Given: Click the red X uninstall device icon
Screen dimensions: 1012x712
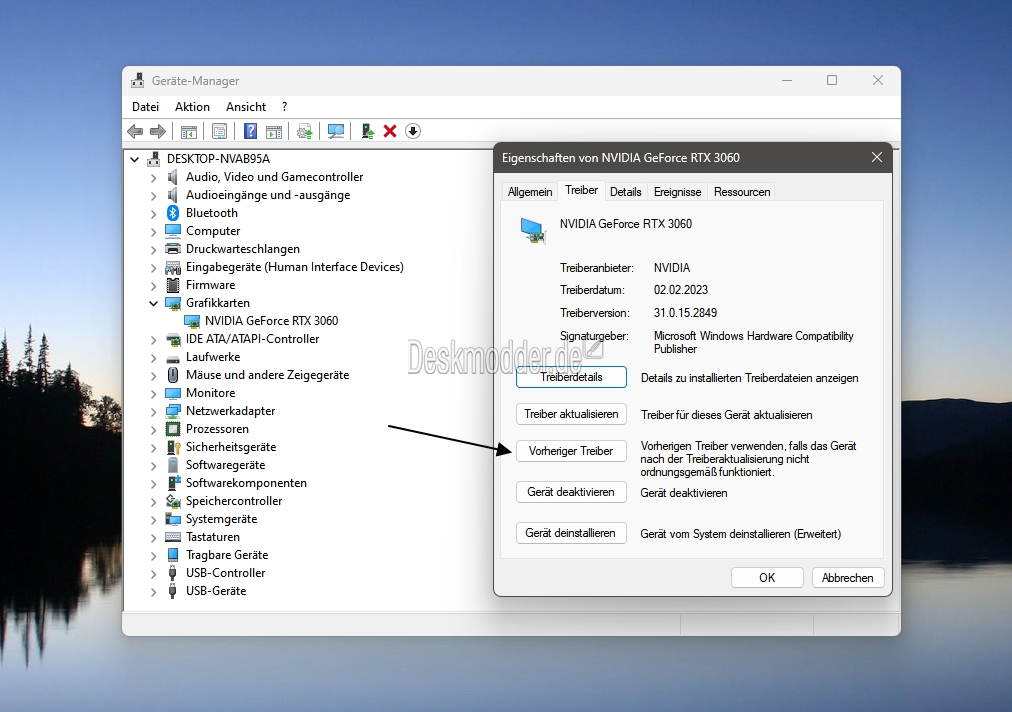Looking at the screenshot, I should coord(390,132).
